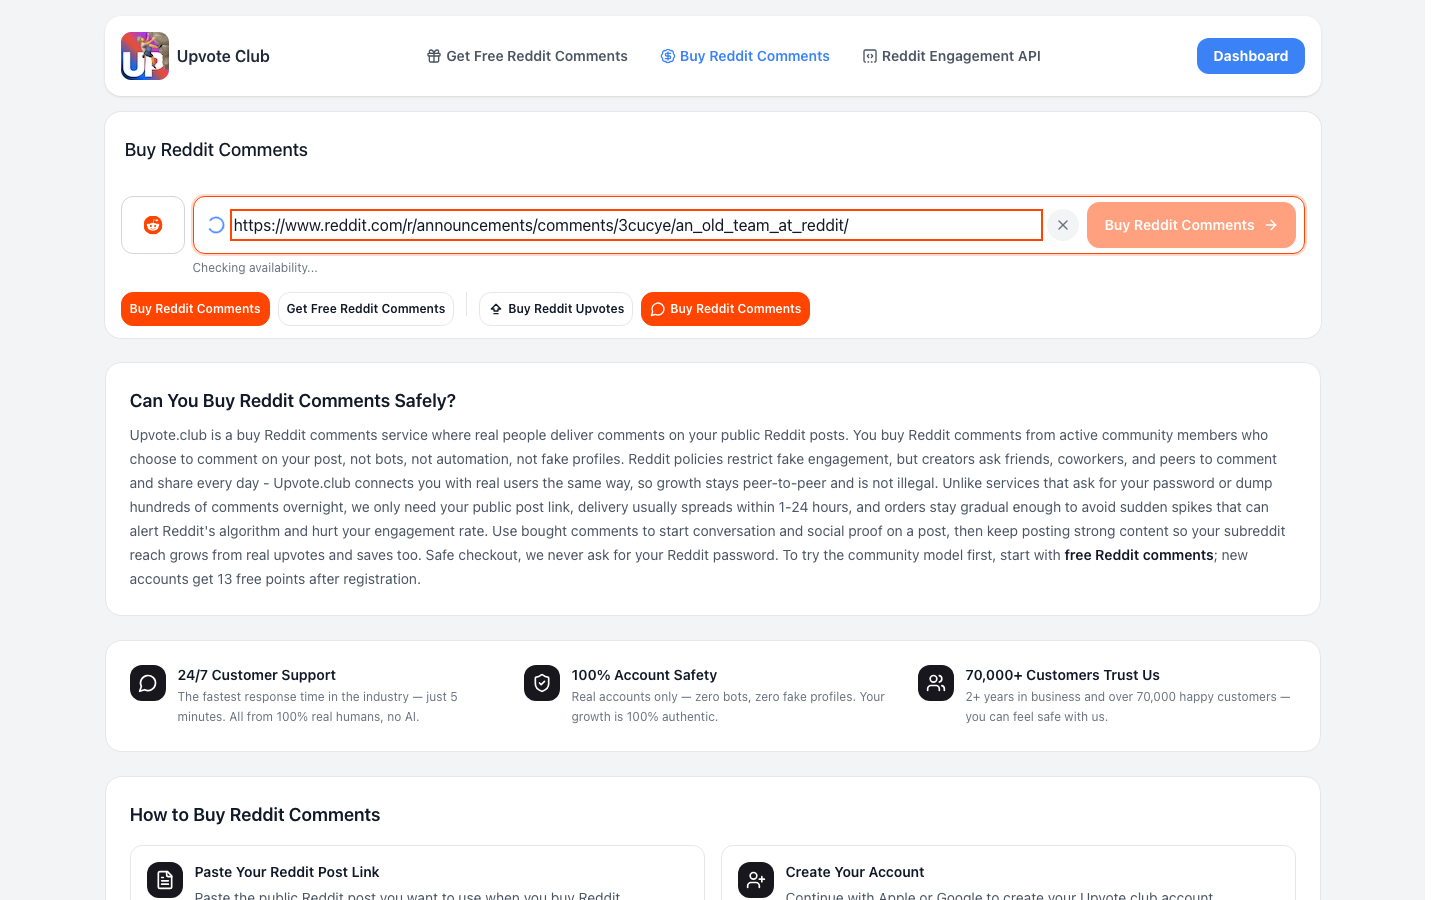This screenshot has height=900, width=1440.
Task: Click the people Customers Trust Us icon
Action: coord(936,683)
